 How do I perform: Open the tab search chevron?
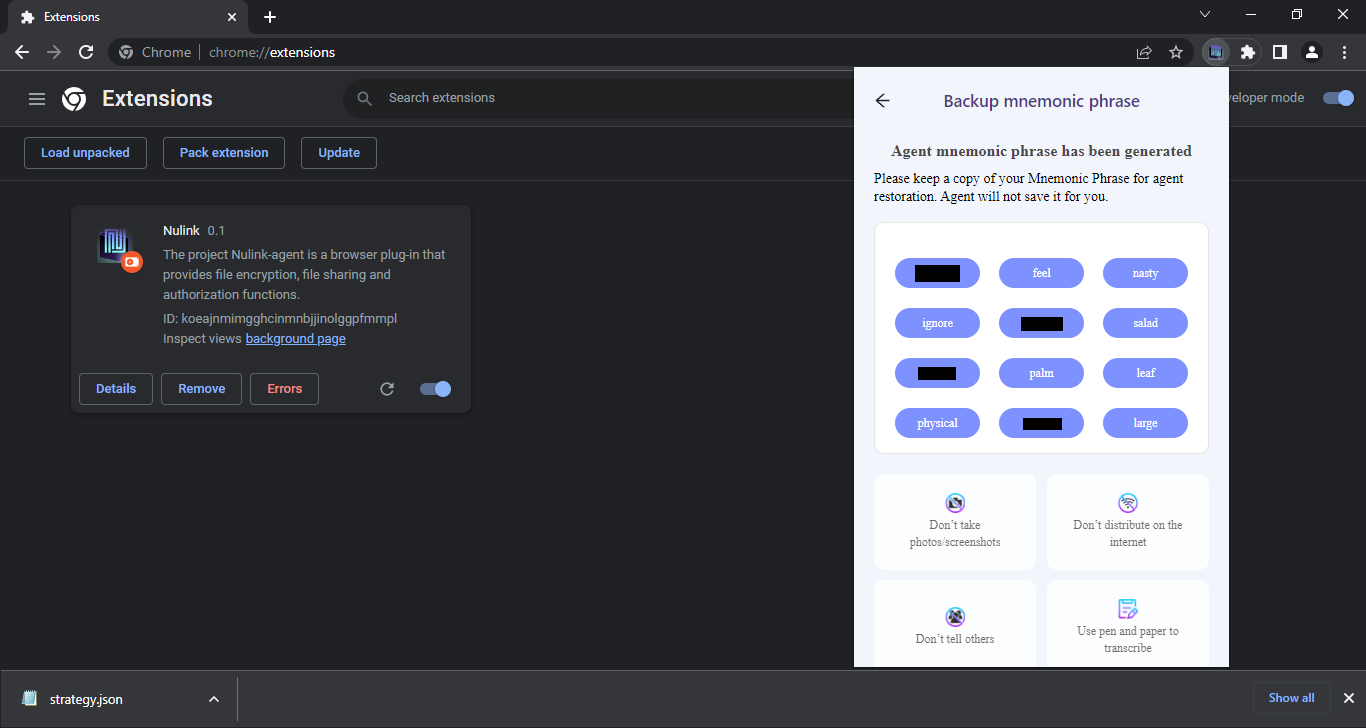tap(1204, 15)
